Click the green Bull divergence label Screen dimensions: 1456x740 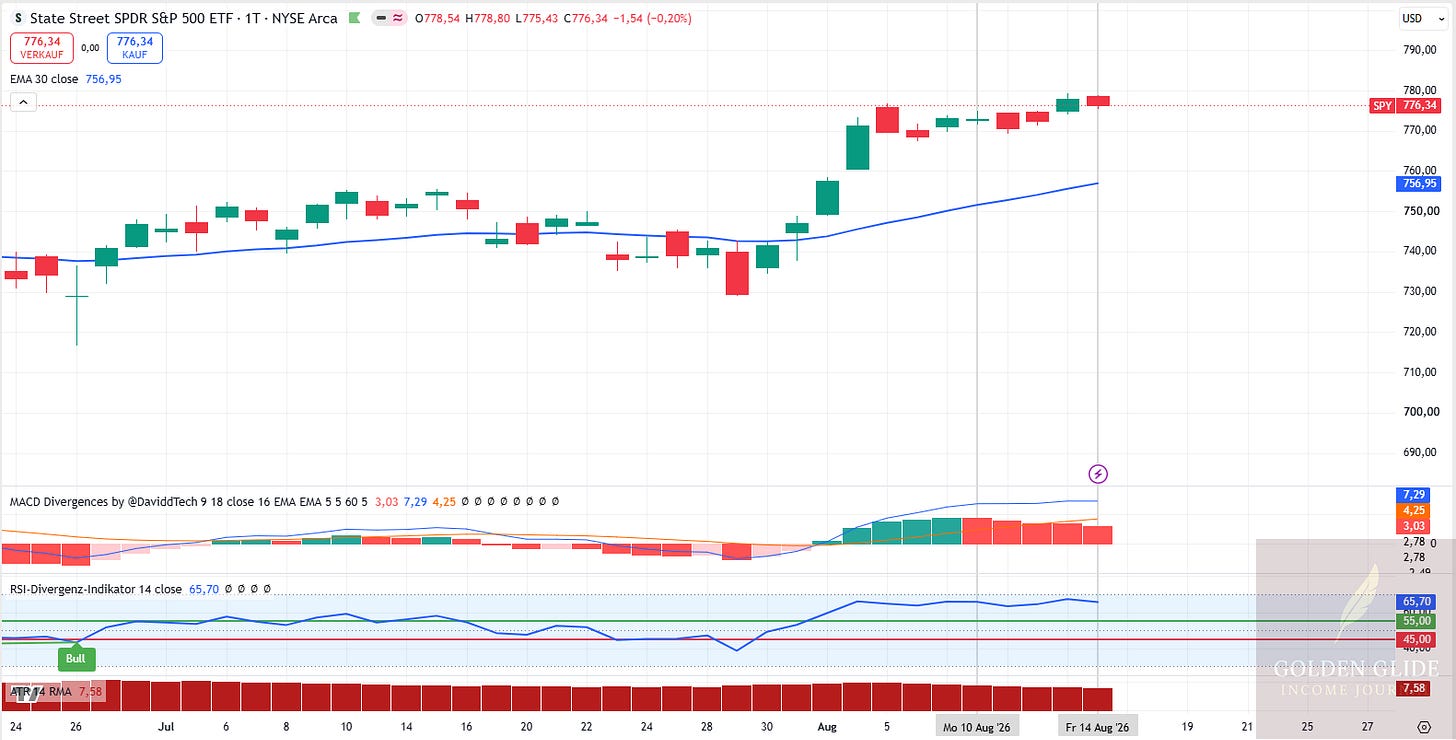tap(76, 658)
